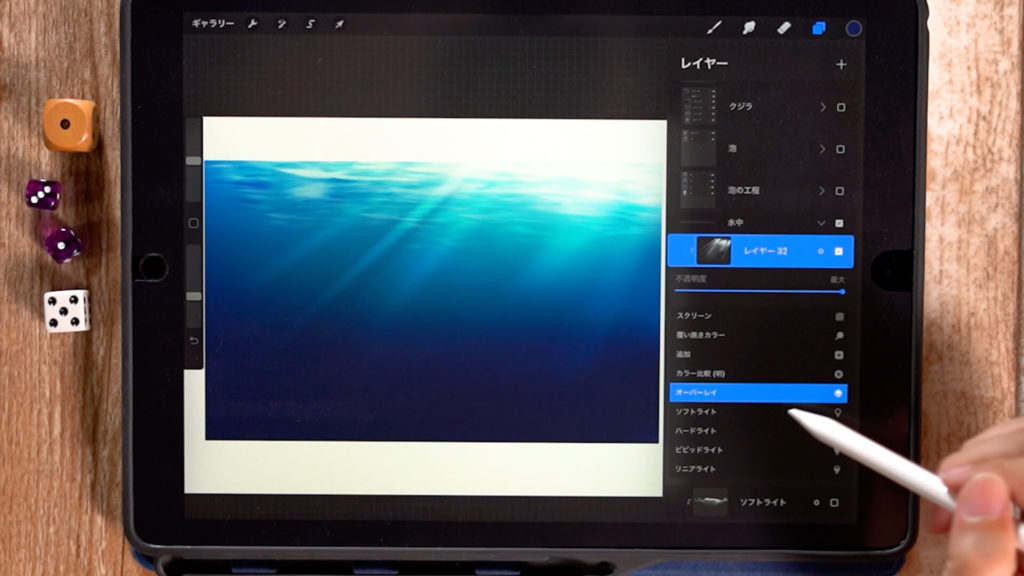Expand the クジラ group
The height and width of the screenshot is (576, 1024).
pos(823,107)
